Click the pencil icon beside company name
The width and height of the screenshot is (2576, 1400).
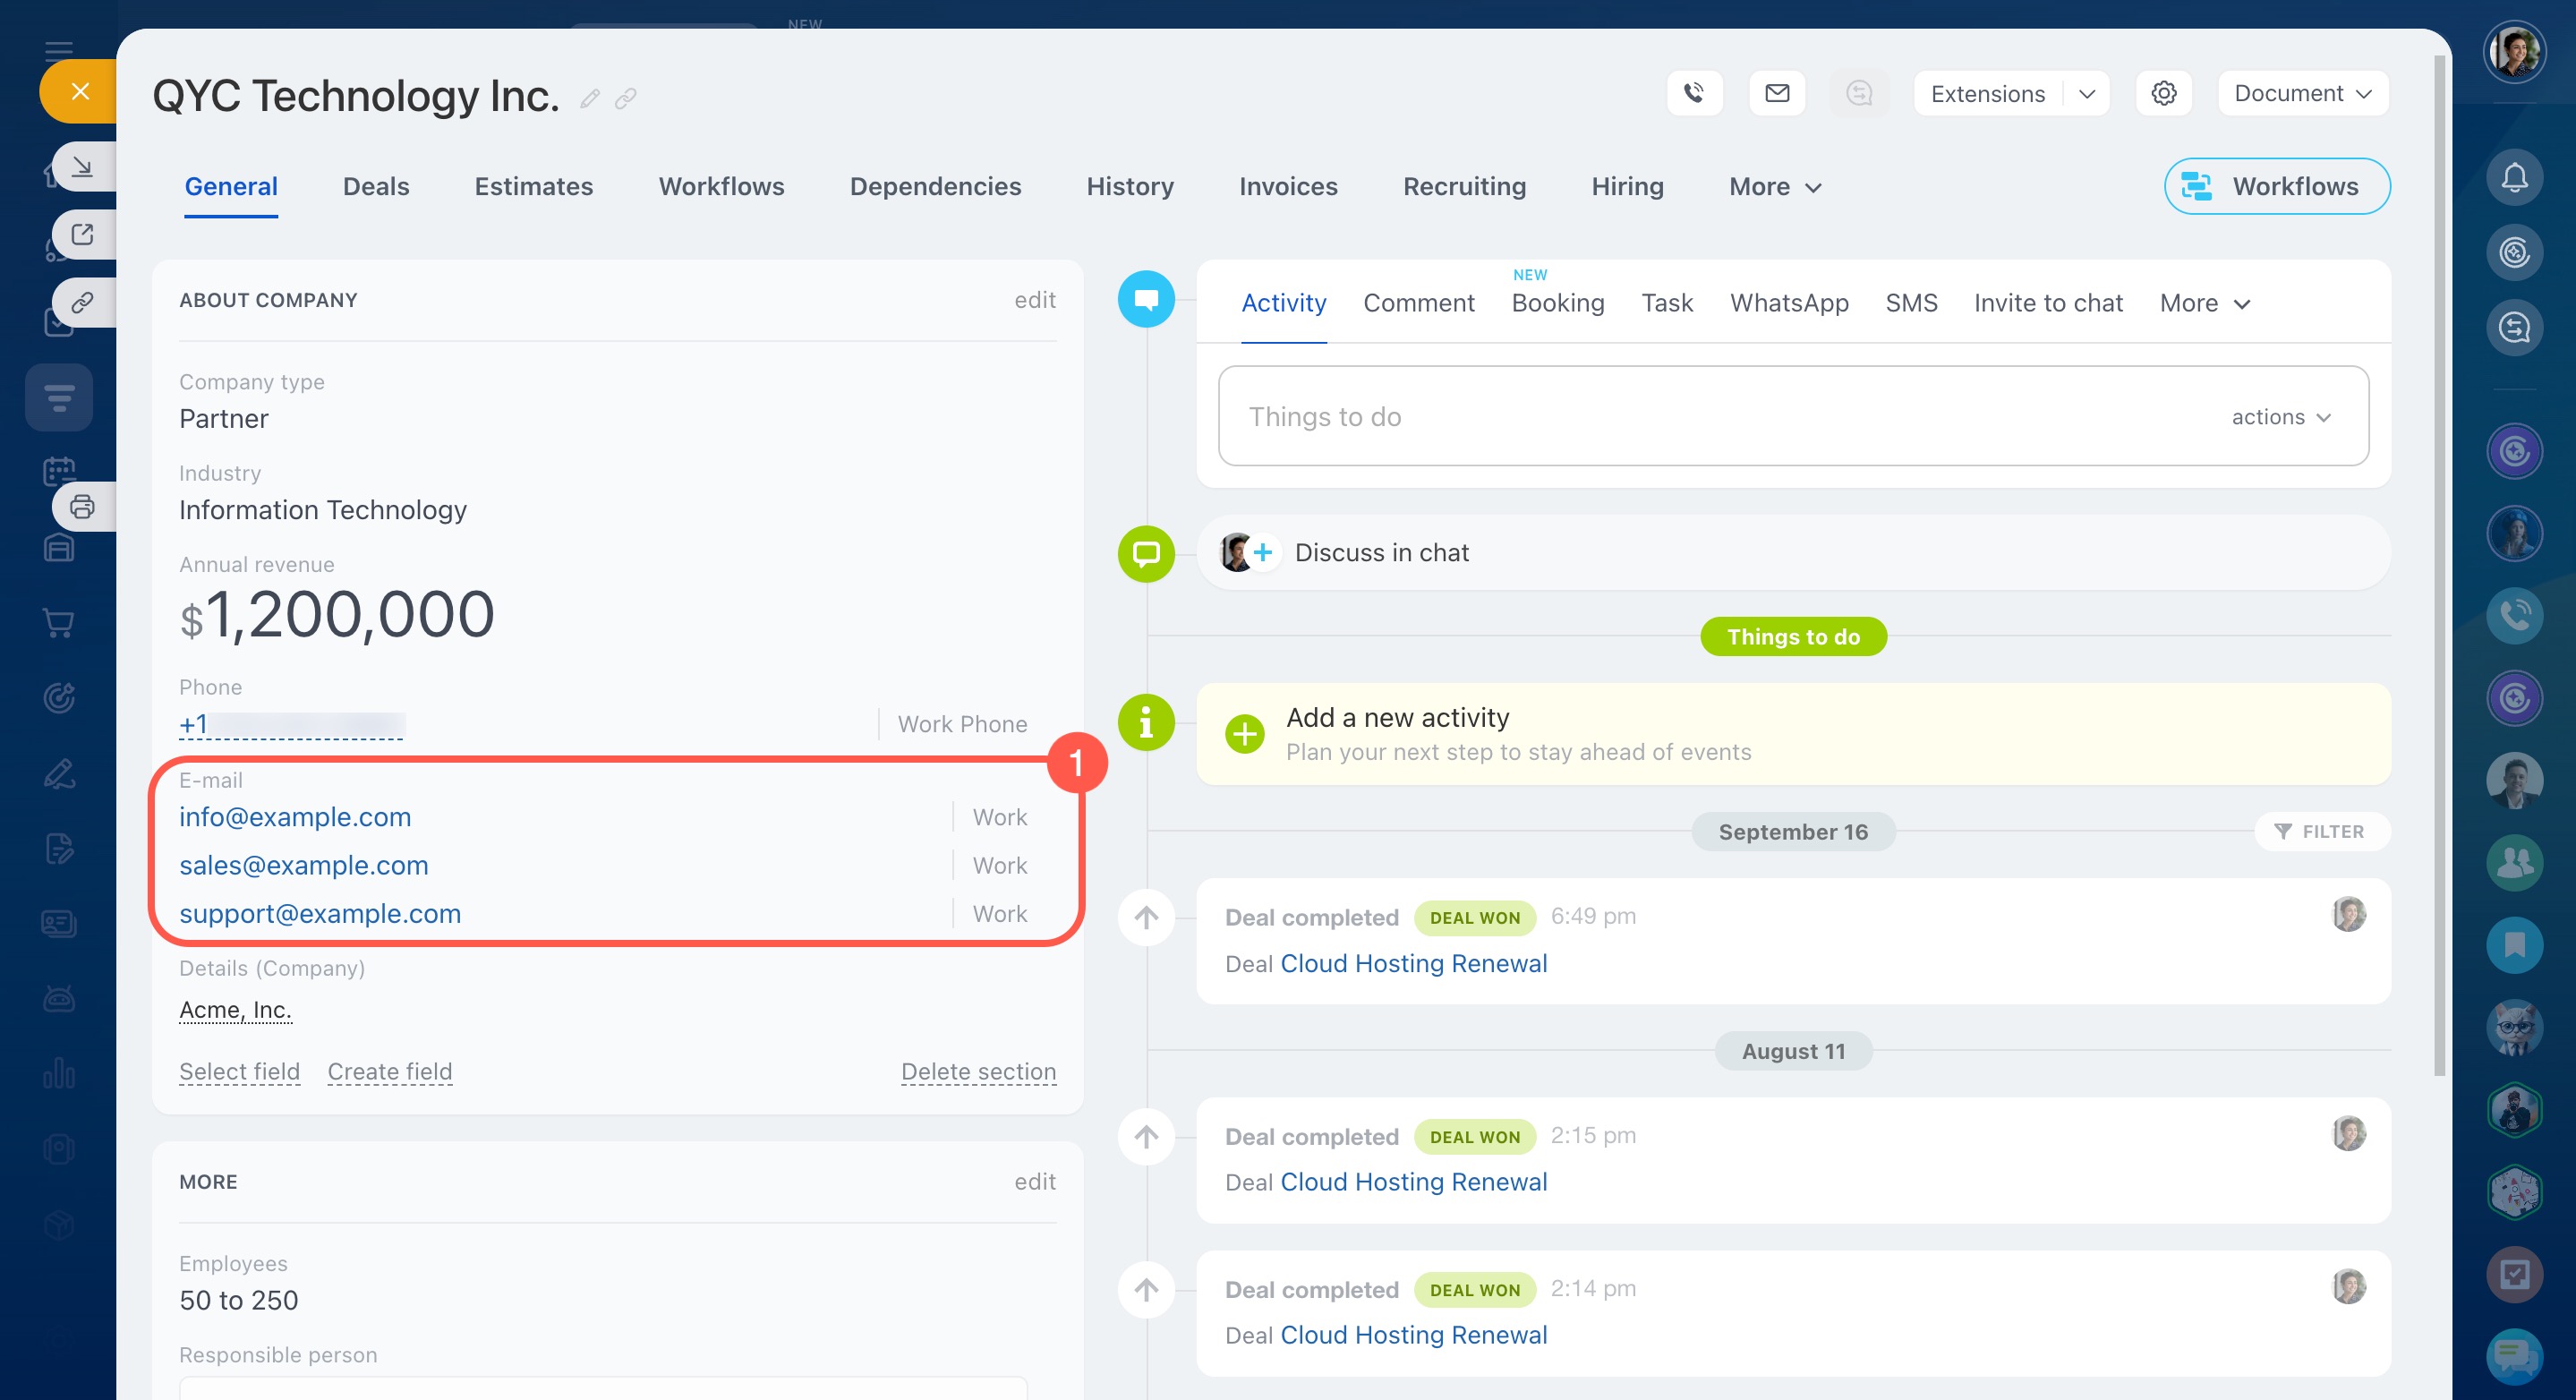pyautogui.click(x=590, y=98)
